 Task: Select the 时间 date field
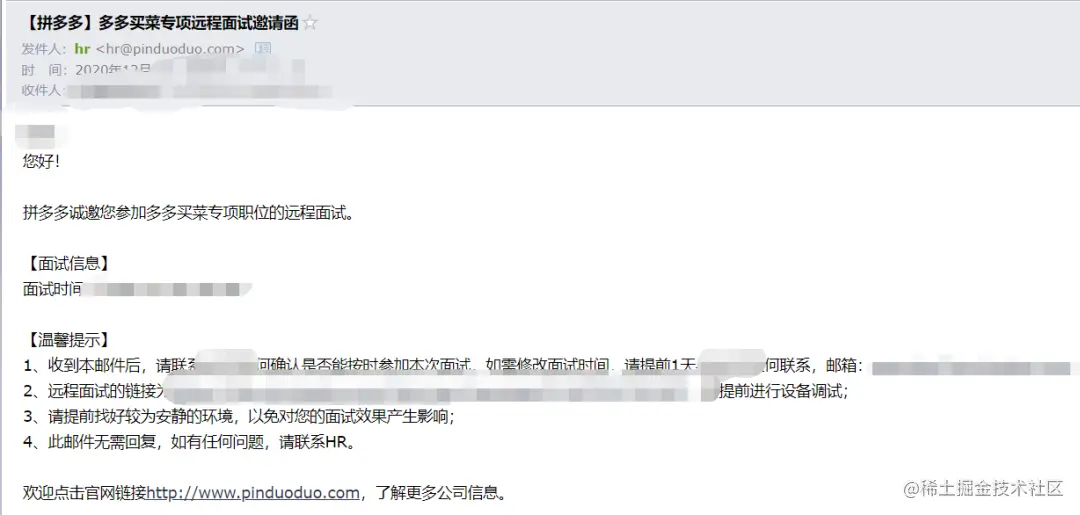click(x=187, y=69)
